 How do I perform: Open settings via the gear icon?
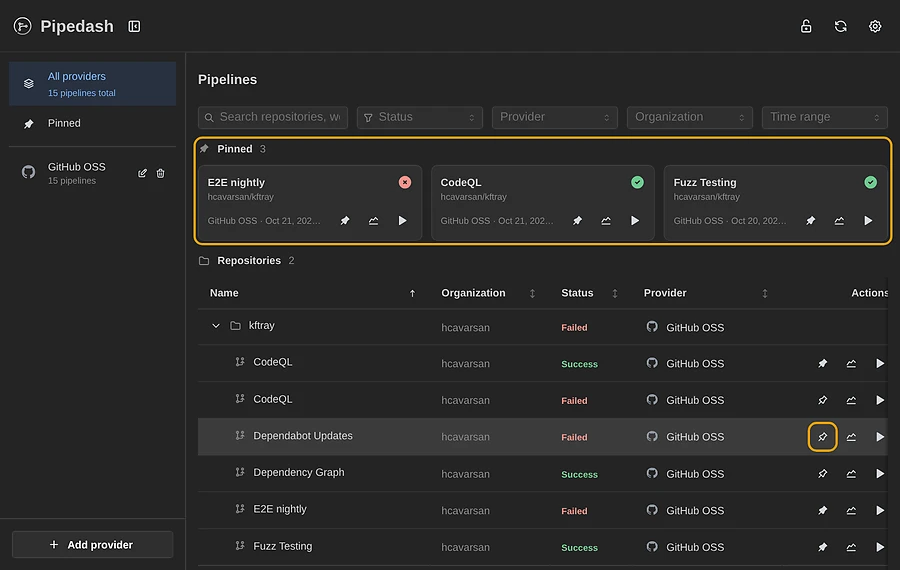[x=875, y=26]
